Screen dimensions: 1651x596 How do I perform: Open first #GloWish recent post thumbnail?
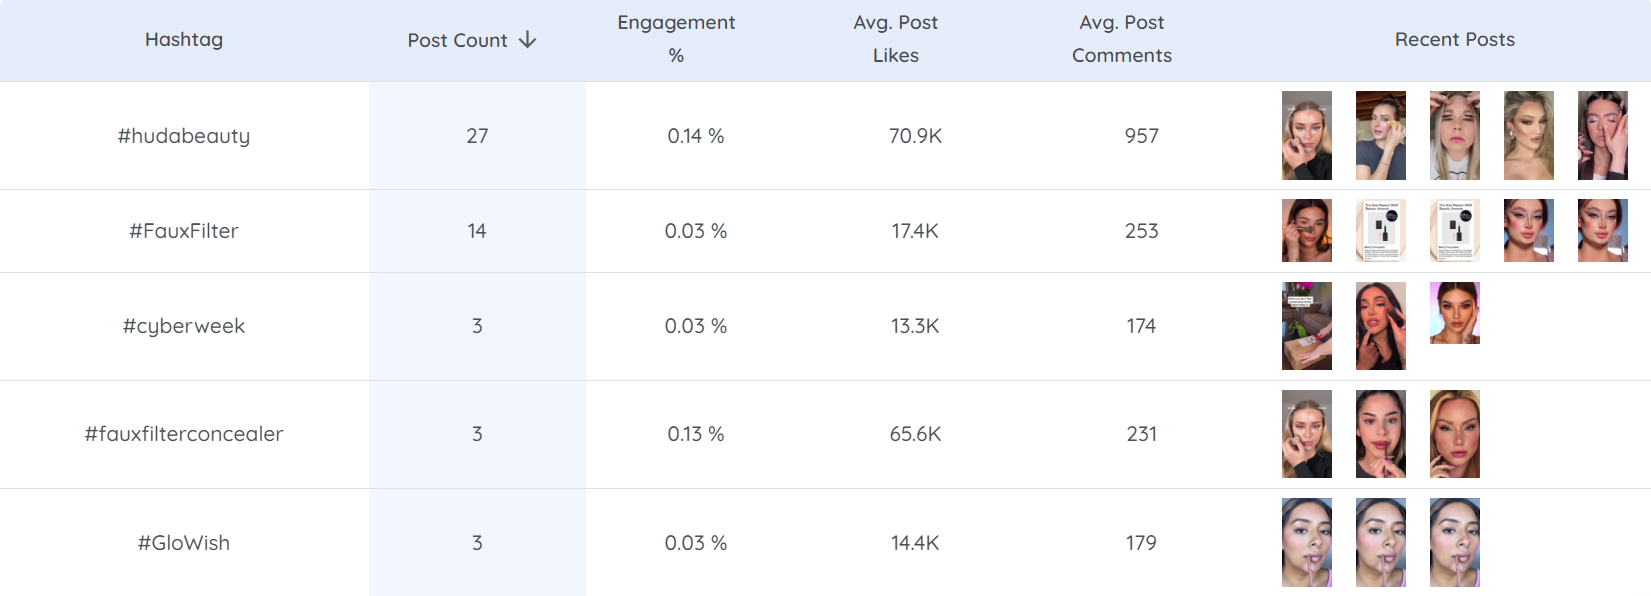pyautogui.click(x=1307, y=542)
